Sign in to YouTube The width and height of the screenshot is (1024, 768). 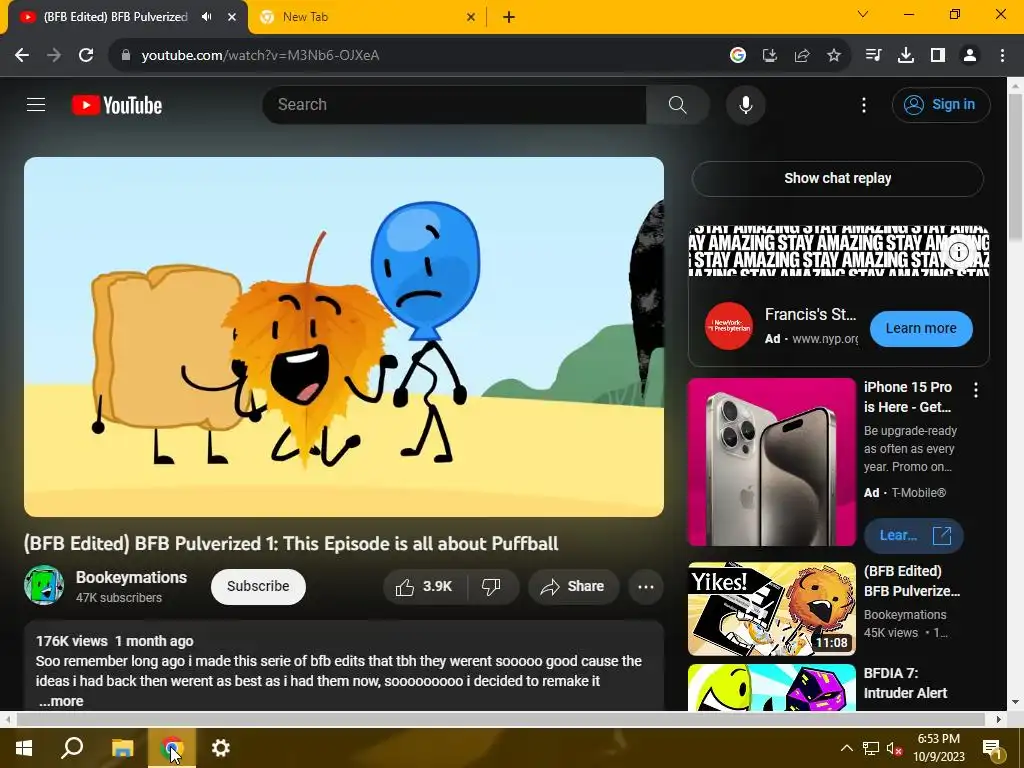coord(941,104)
